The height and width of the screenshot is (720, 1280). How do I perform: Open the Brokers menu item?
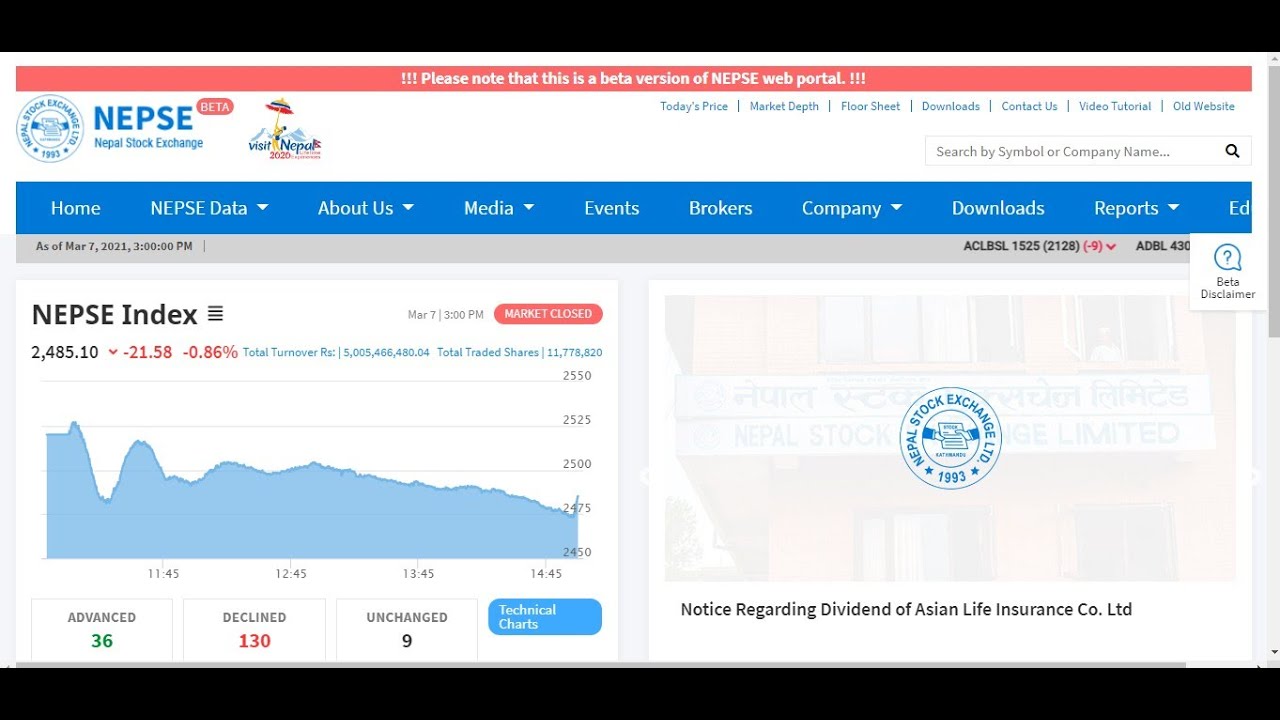(x=721, y=208)
